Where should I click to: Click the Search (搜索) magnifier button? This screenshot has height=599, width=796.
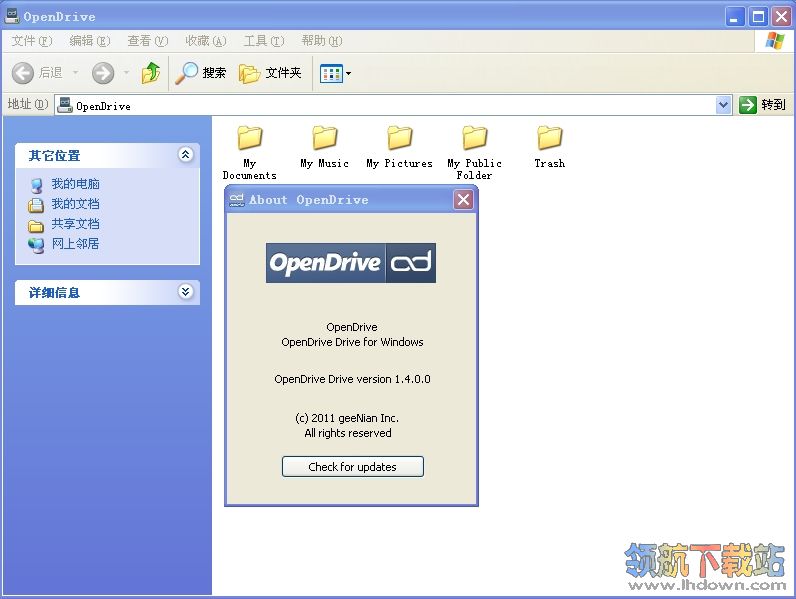click(201, 73)
